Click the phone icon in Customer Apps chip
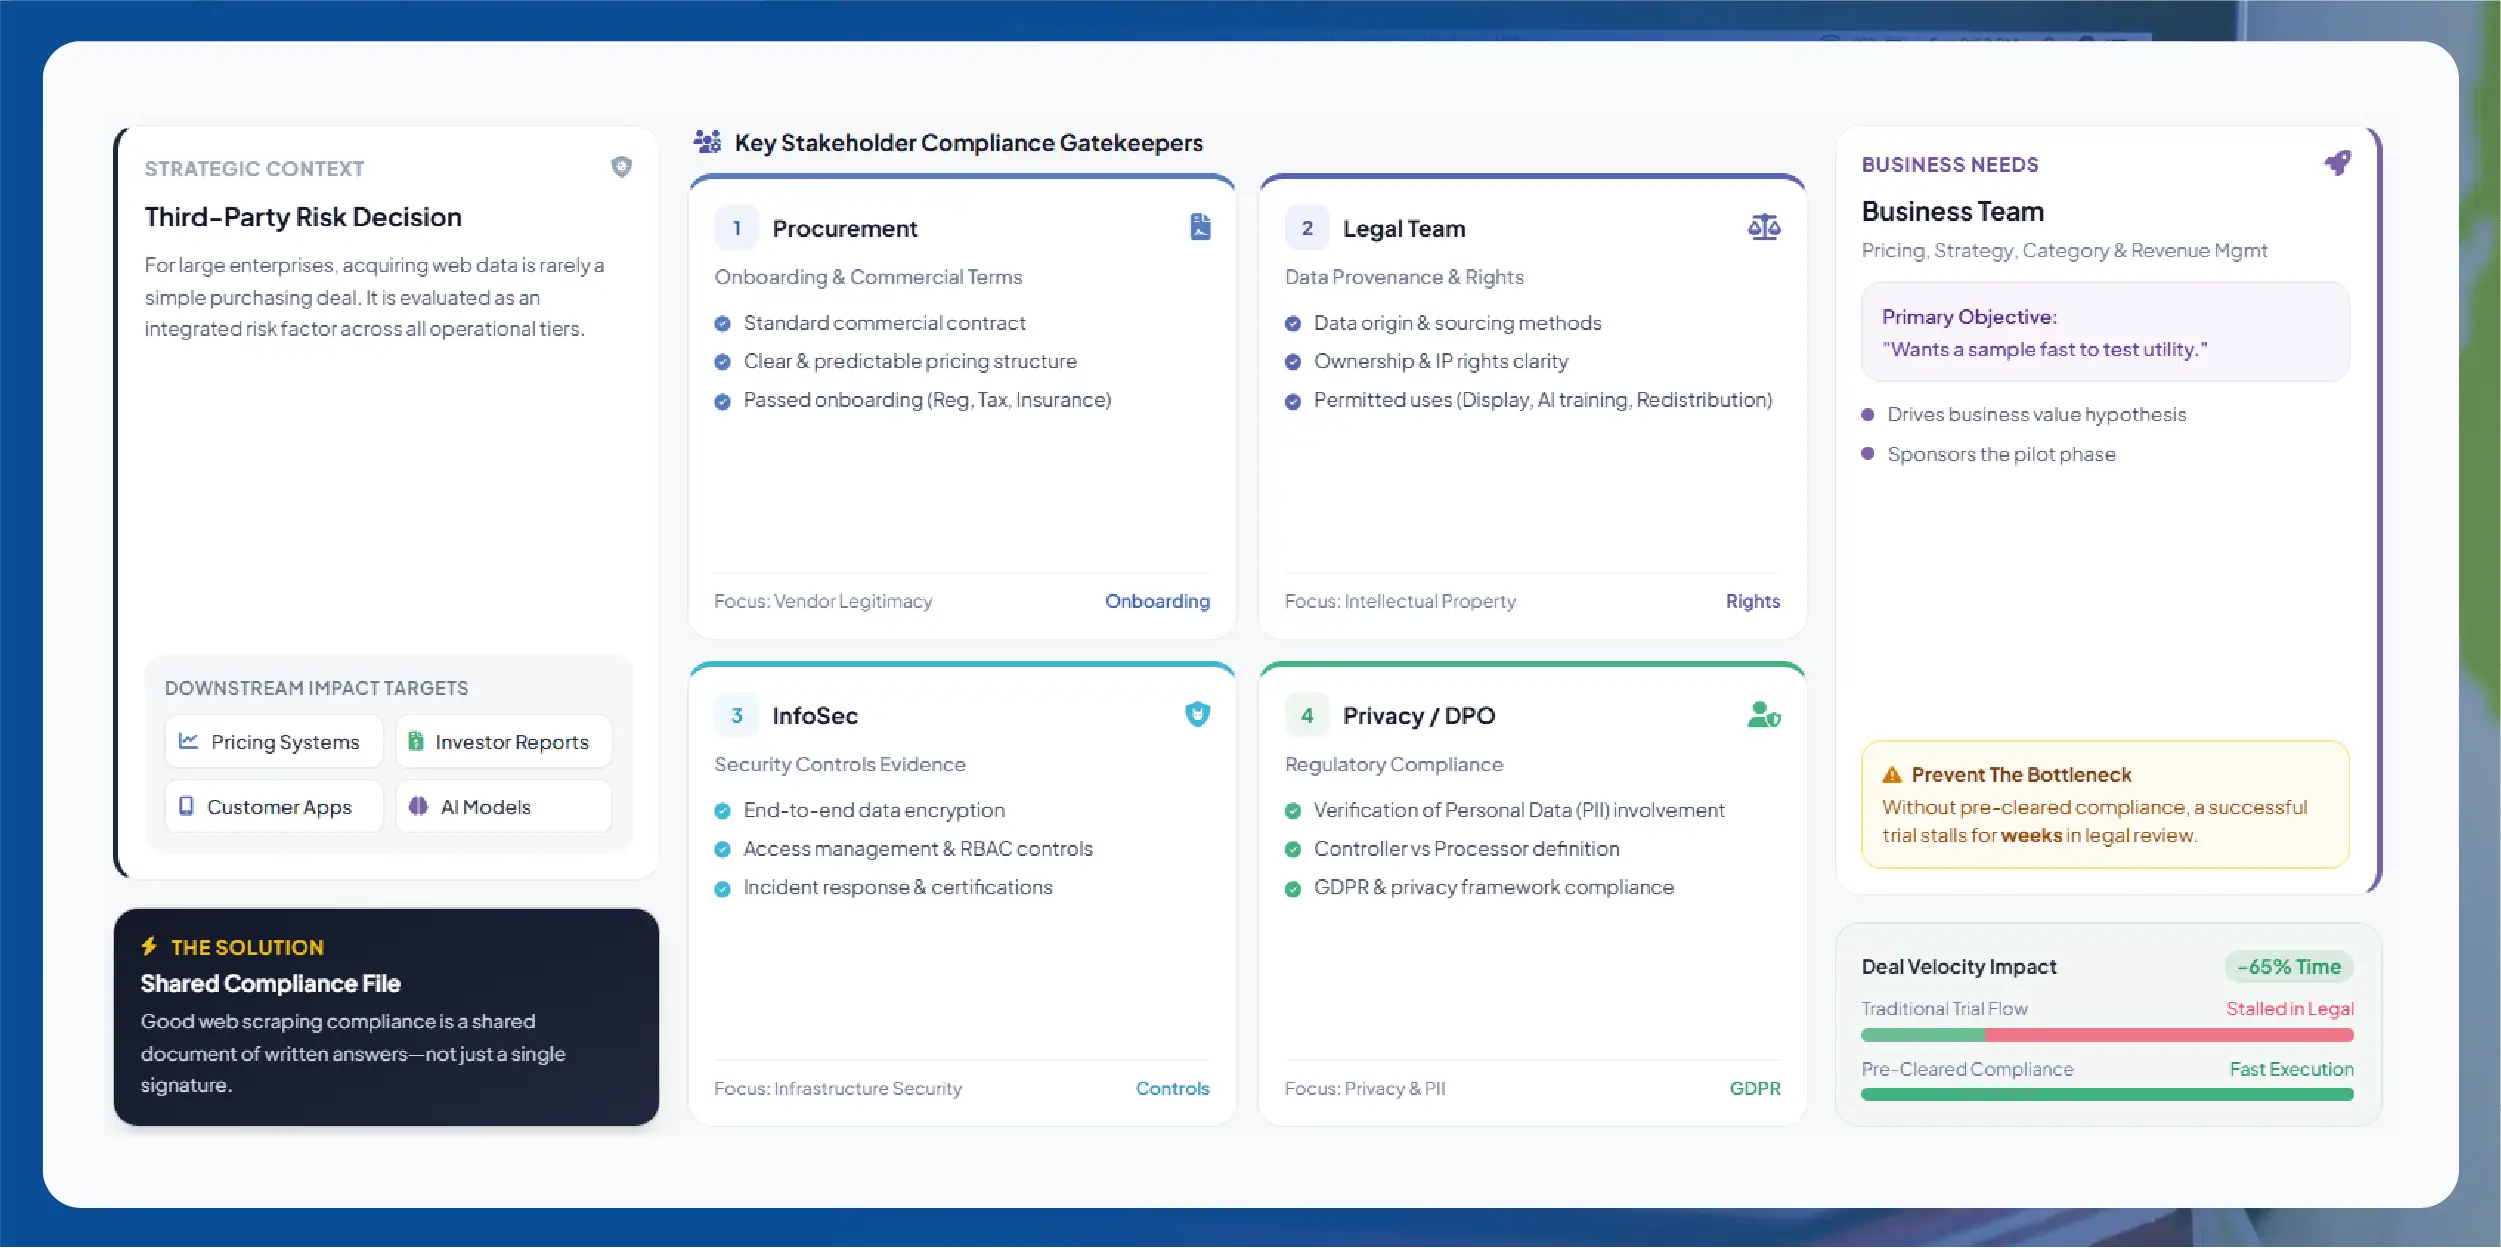The image size is (2501, 1248). pos(186,806)
